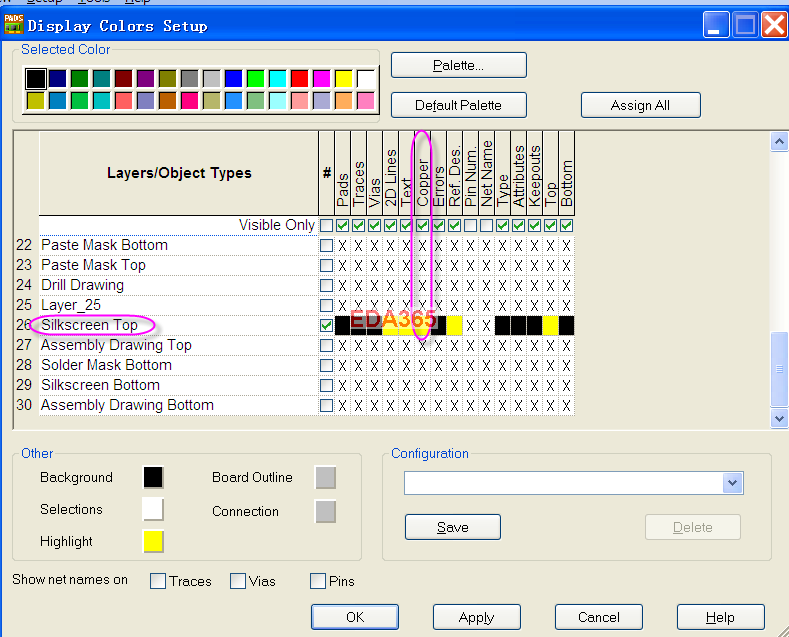
Task: Enable the Silkscreen Bottom layer checkbox
Action: 326,385
